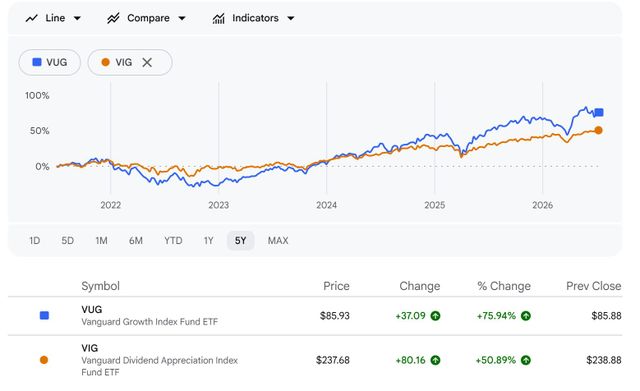Toggle the VUG series chip
Viewport: 640px width, 391px height.
(49, 62)
